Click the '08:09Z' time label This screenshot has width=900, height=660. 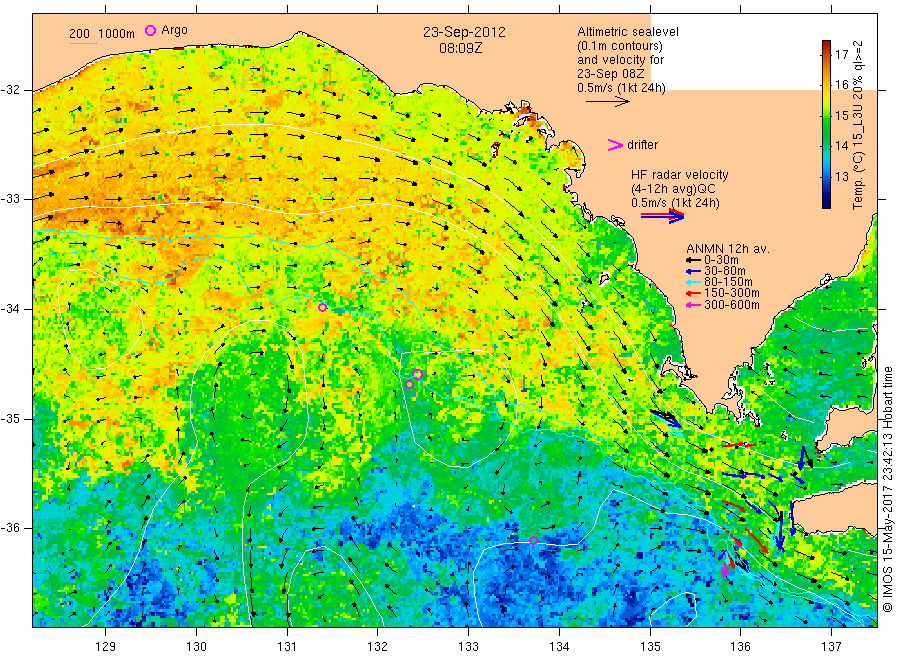pyautogui.click(x=461, y=49)
